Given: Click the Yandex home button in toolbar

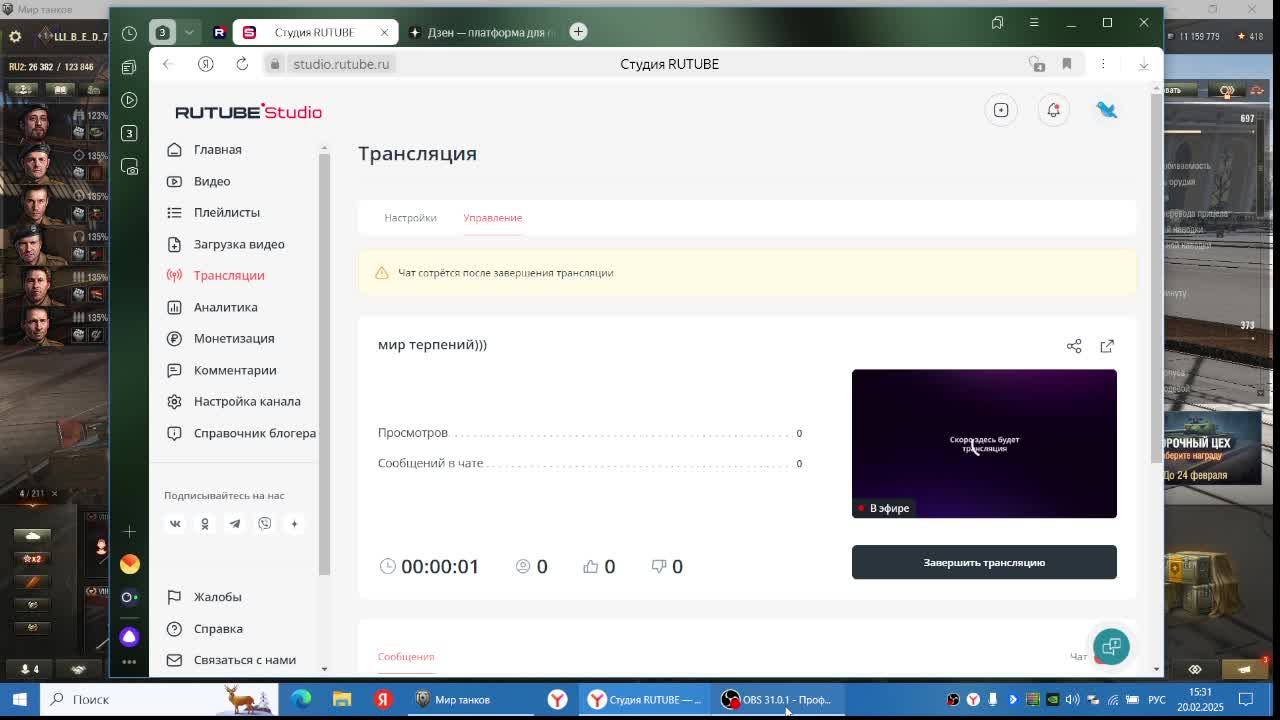Looking at the screenshot, I should (205, 64).
